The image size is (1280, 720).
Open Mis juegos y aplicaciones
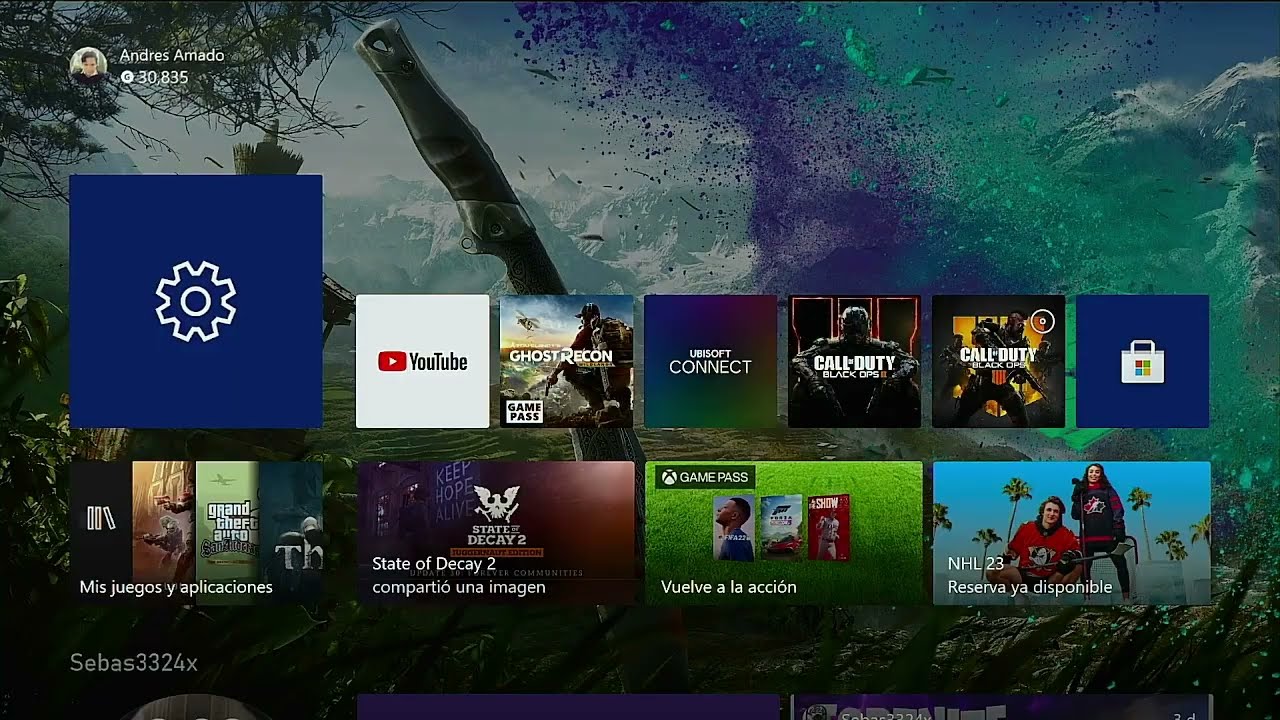click(196, 533)
